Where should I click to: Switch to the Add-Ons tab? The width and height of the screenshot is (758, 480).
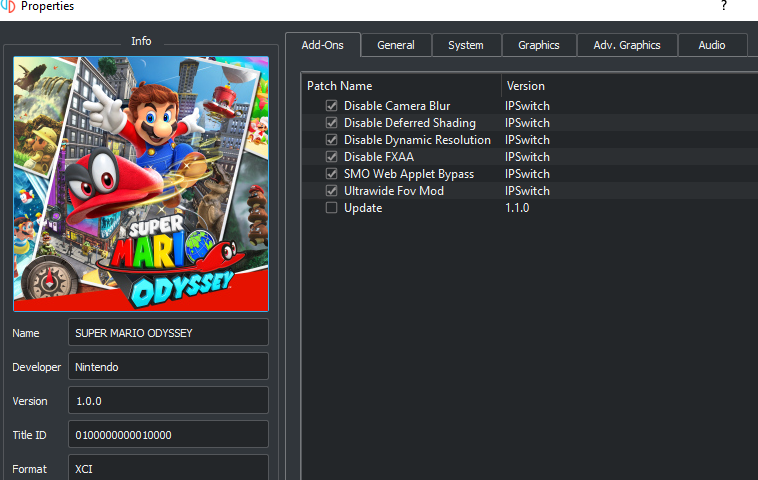(x=322, y=45)
